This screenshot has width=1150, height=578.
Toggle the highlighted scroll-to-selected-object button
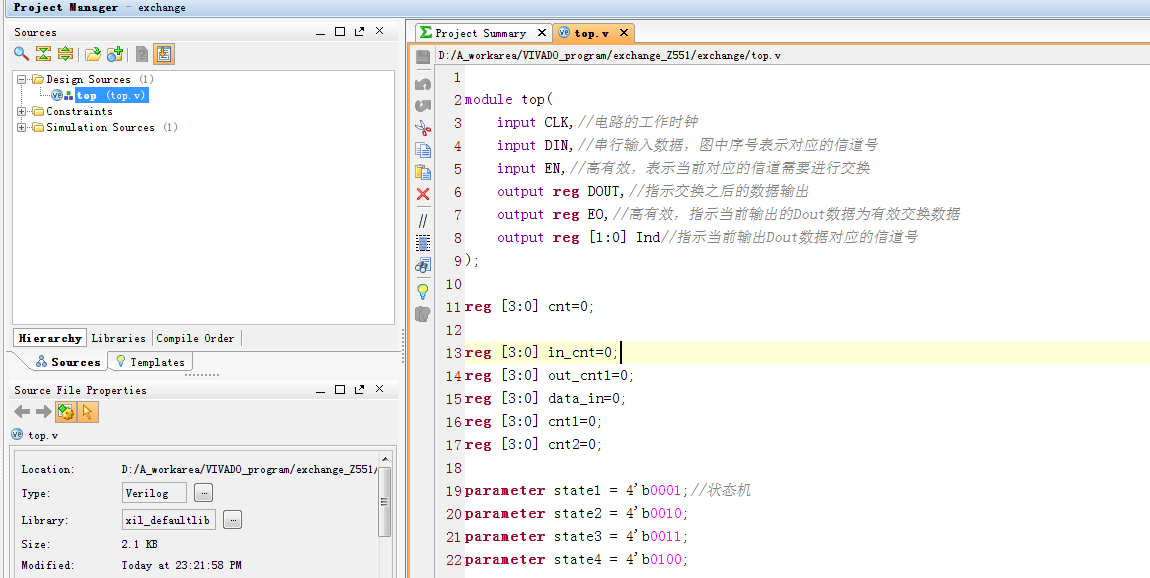pyautogui.click(x=164, y=54)
